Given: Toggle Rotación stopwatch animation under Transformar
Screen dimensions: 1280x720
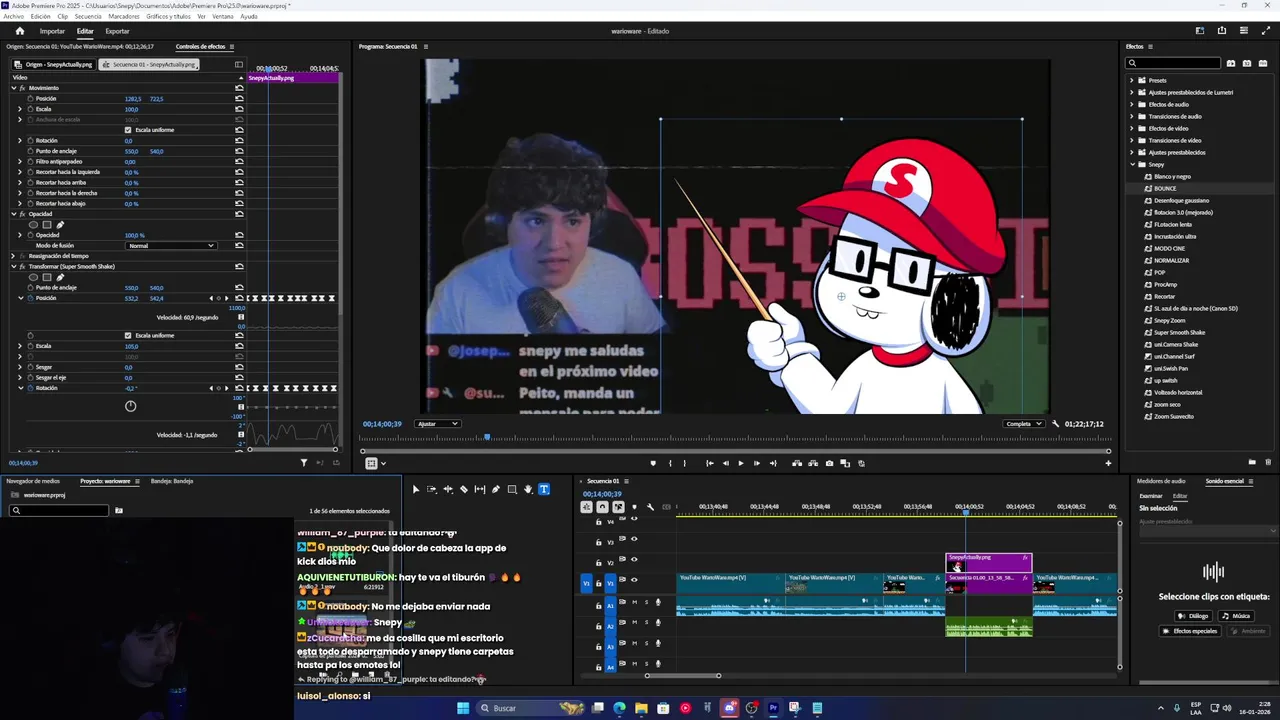Looking at the screenshot, I should tap(30, 388).
